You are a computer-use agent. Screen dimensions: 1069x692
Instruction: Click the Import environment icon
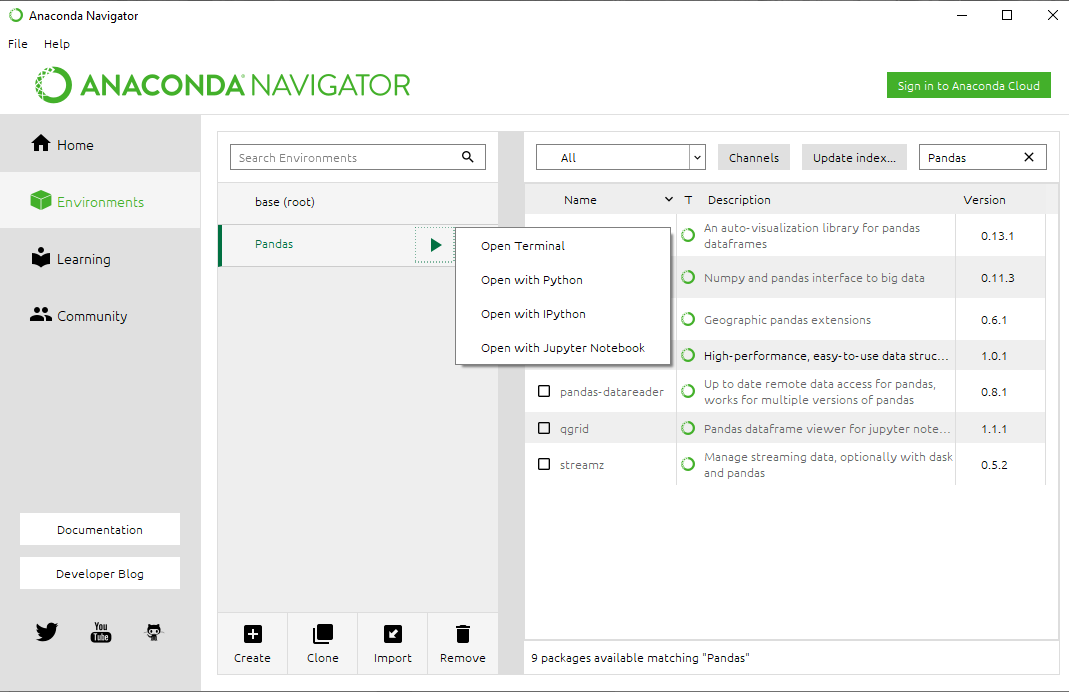coord(392,634)
